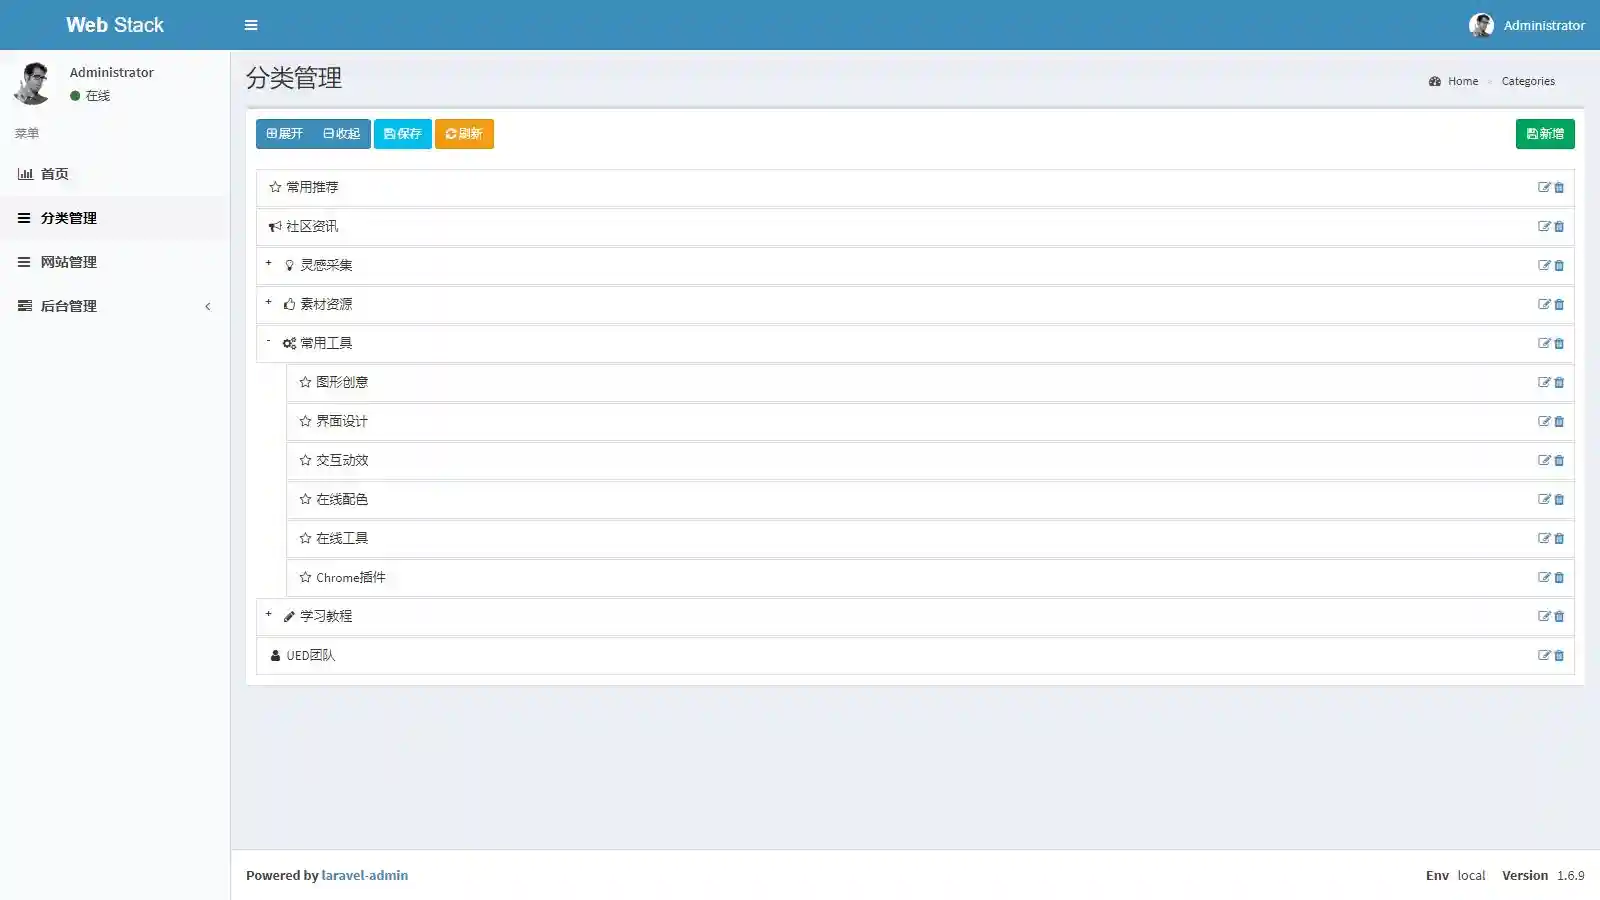Select the UED团队 category row label
The image size is (1600, 900).
click(311, 655)
